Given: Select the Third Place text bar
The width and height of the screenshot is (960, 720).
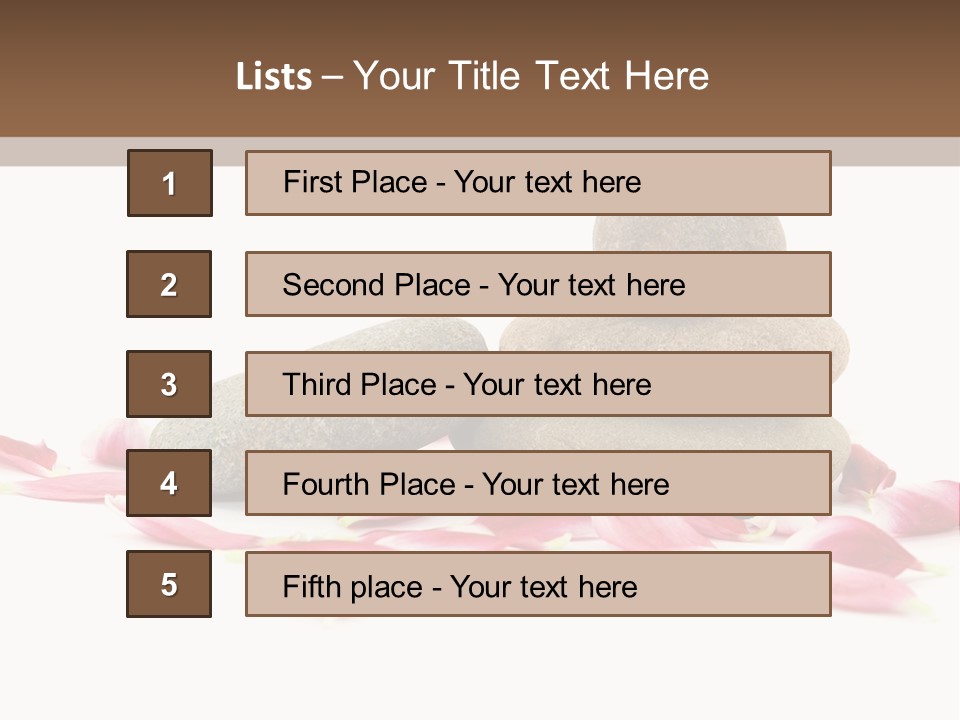Looking at the screenshot, I should [x=538, y=384].
